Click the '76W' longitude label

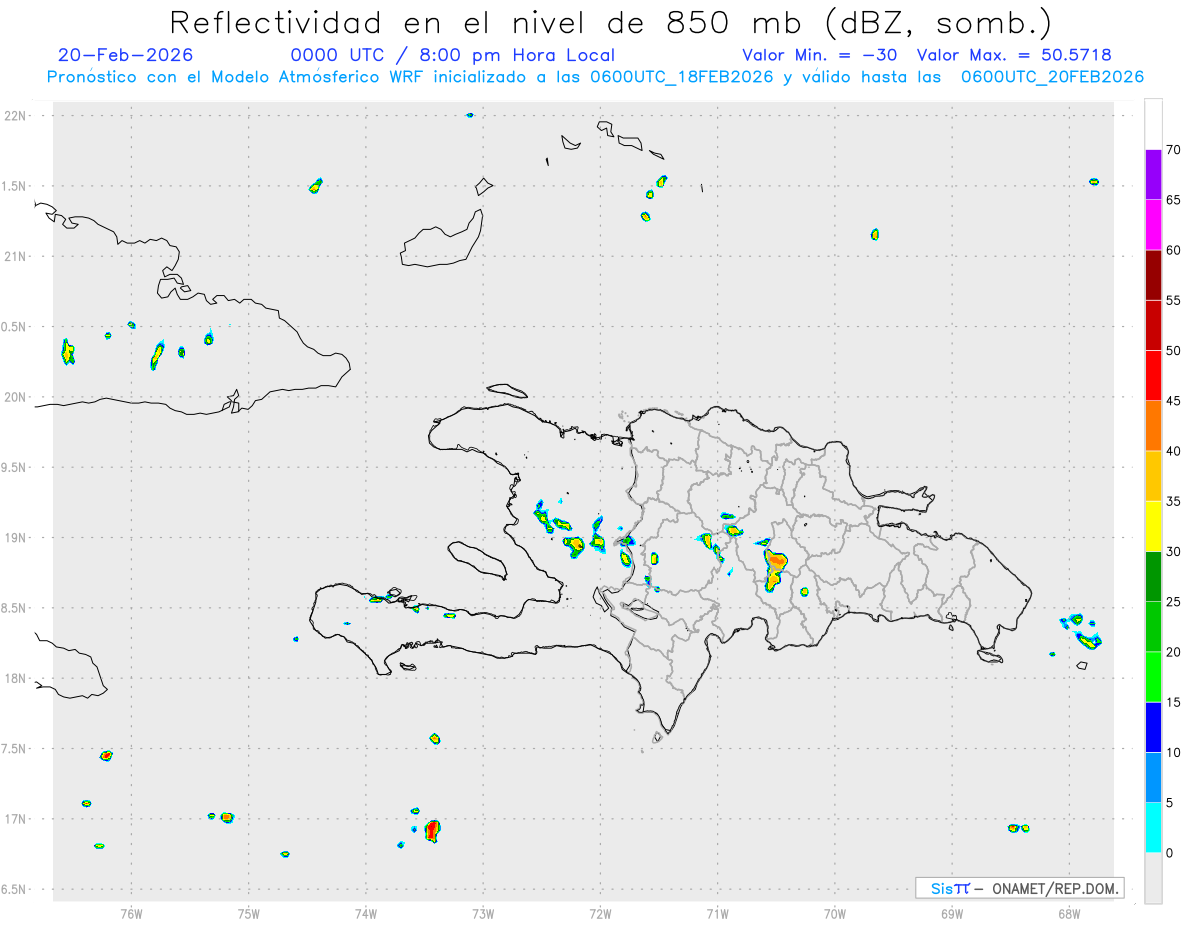click(131, 913)
